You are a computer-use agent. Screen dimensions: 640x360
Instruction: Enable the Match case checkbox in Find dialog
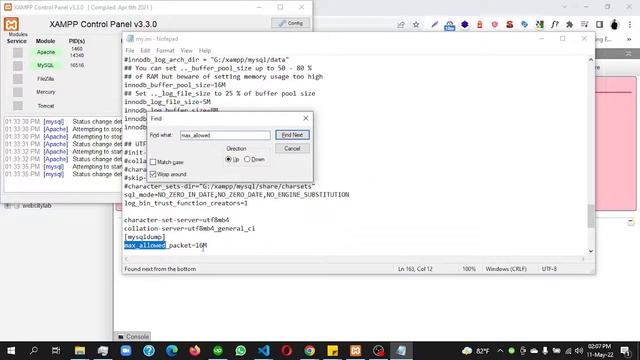[153, 162]
